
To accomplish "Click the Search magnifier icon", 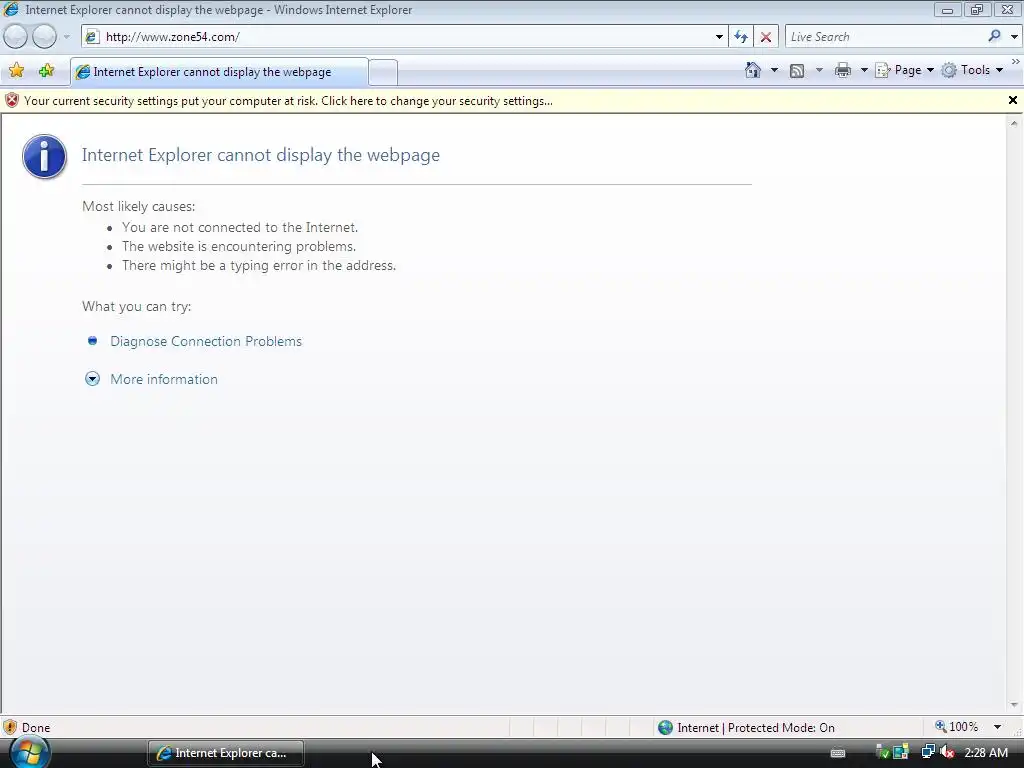I will [995, 37].
